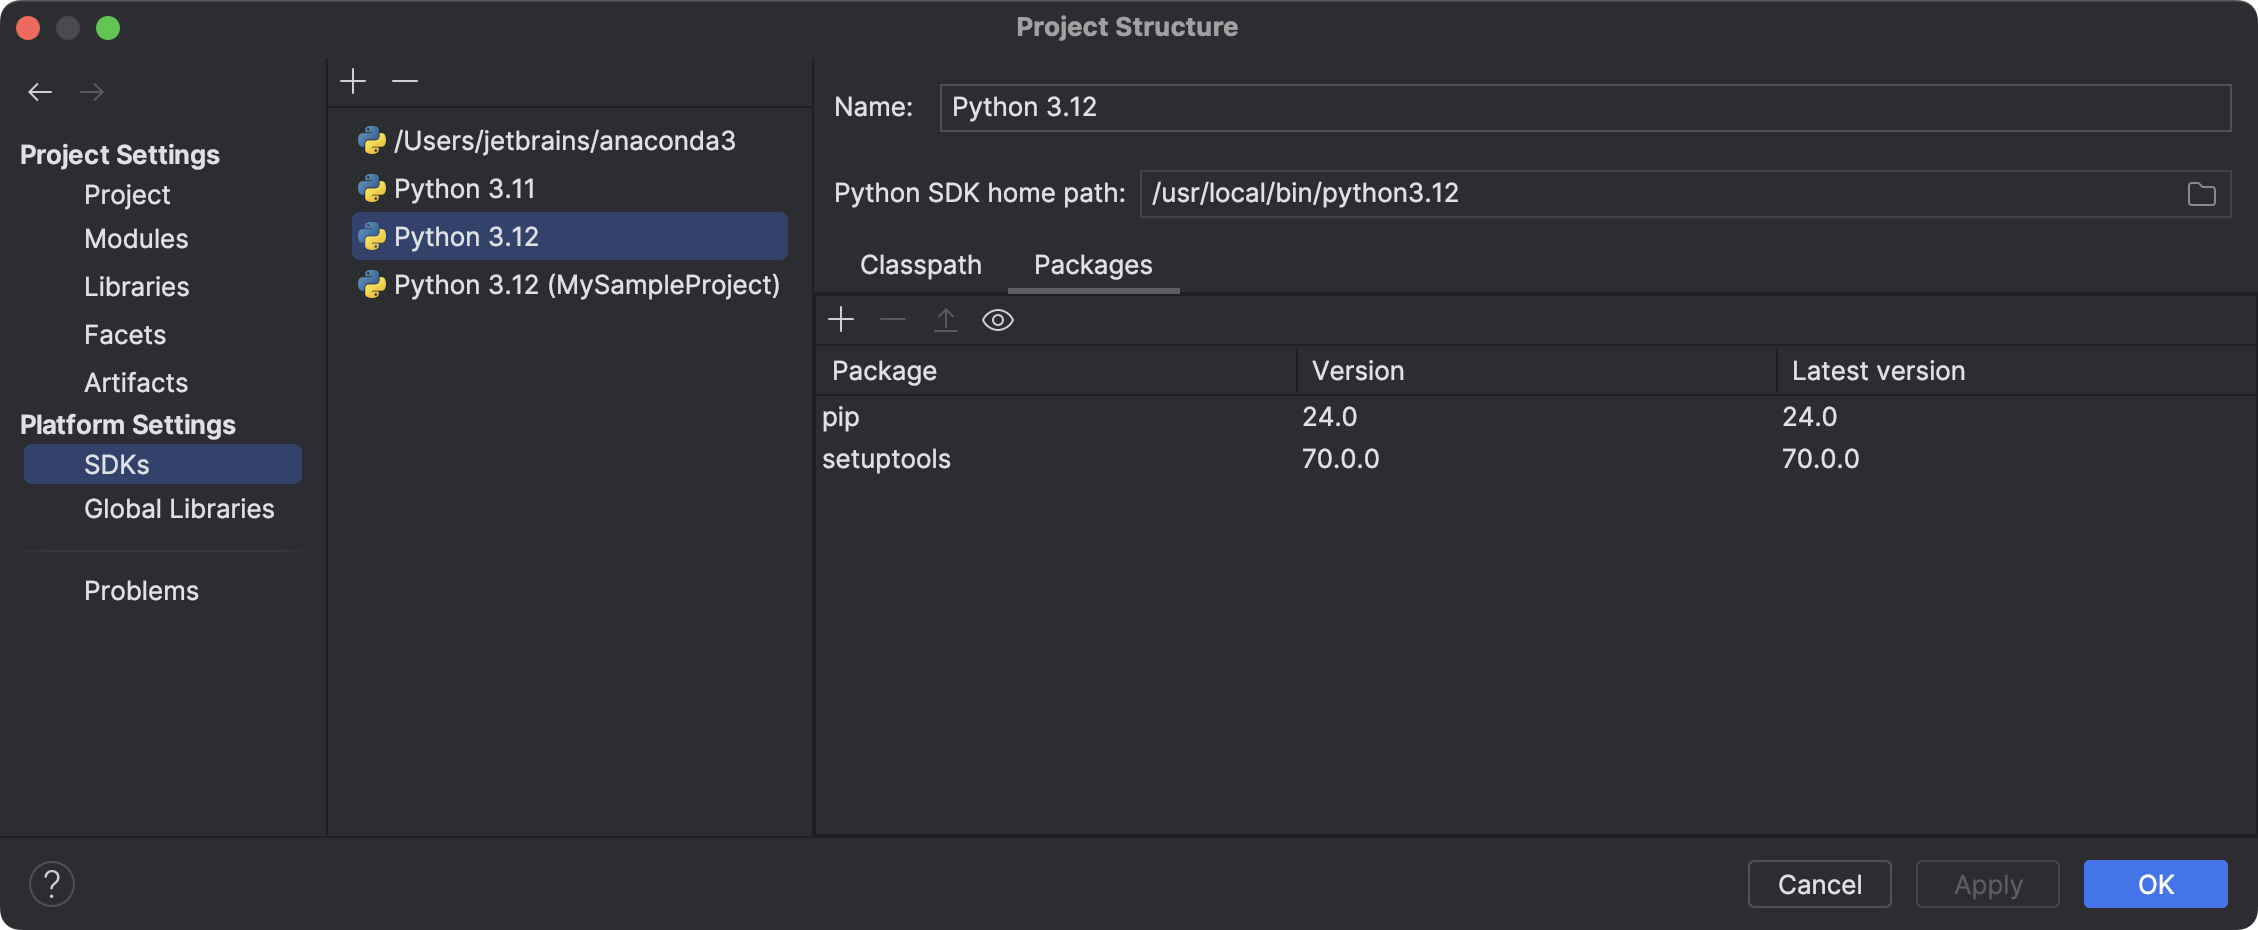Open help via the question mark icon
The image size is (2258, 930).
(52, 883)
